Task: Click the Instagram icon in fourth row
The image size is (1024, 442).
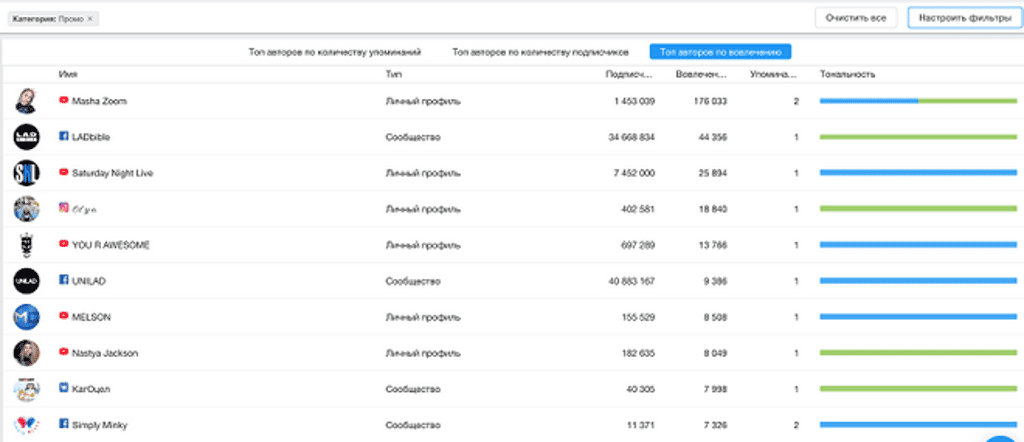Action: (x=63, y=208)
